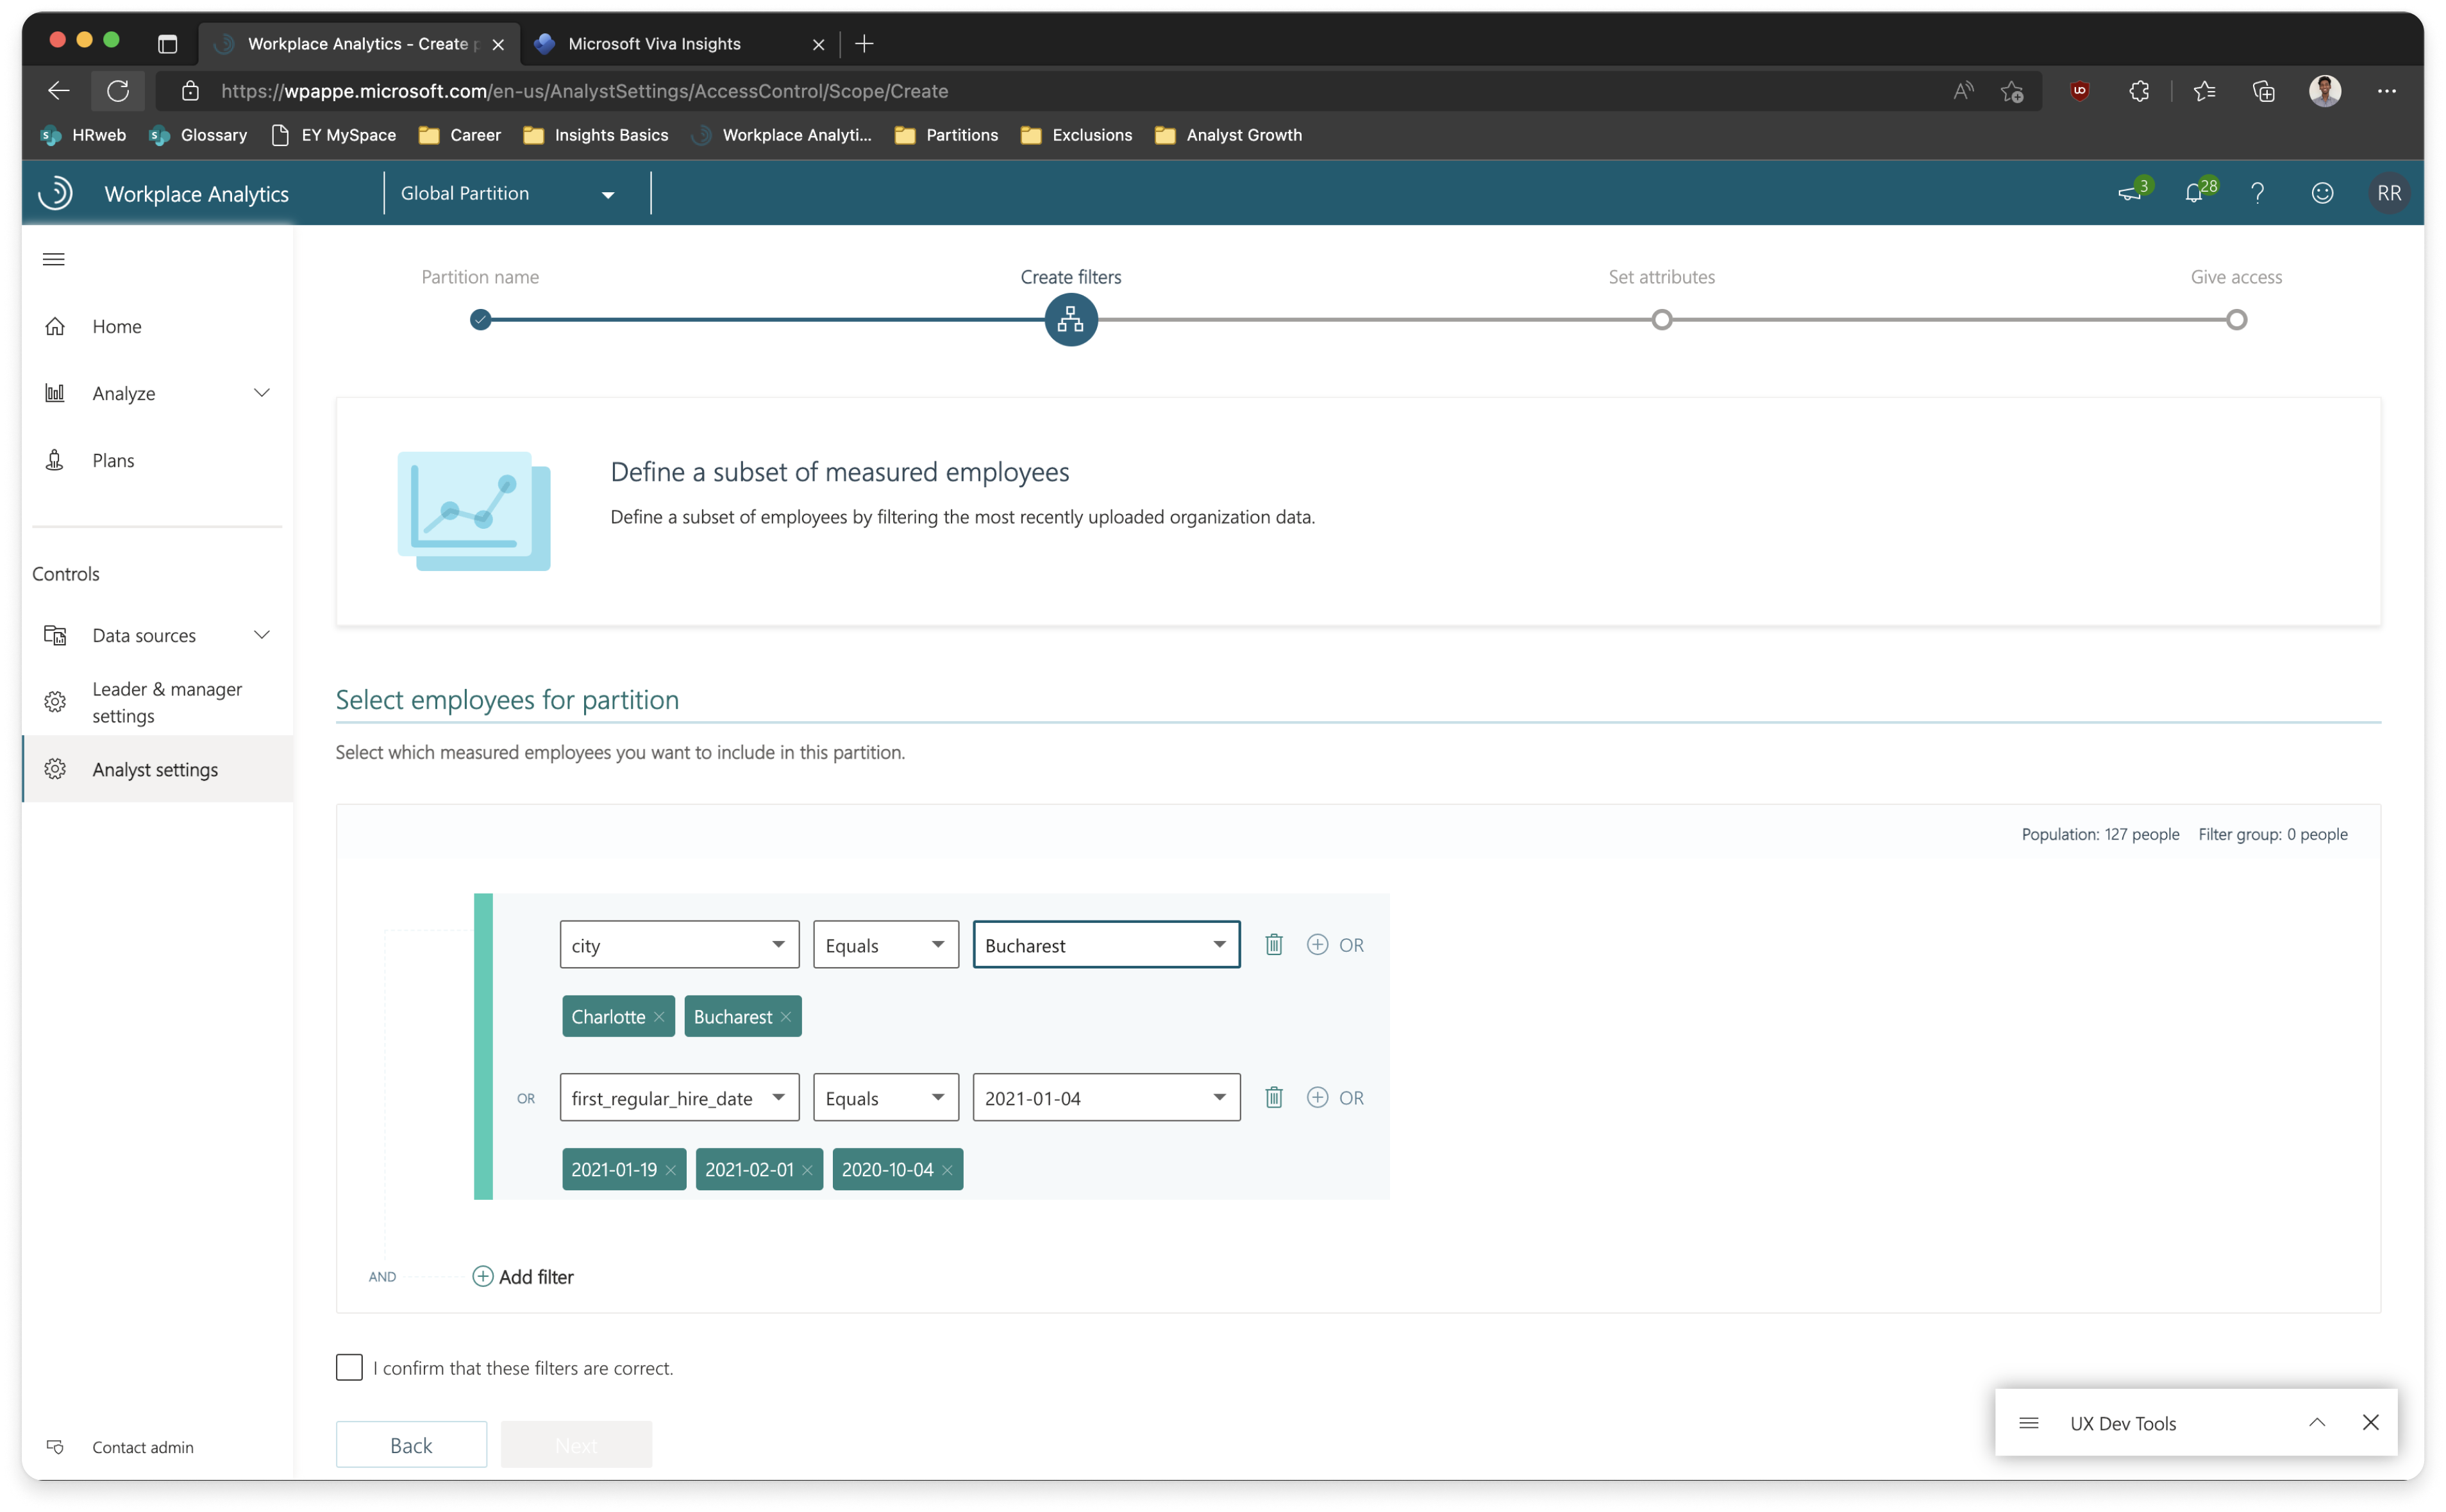The image size is (2446, 1512).
Task: Open the notifications bell icon
Action: [2194, 193]
